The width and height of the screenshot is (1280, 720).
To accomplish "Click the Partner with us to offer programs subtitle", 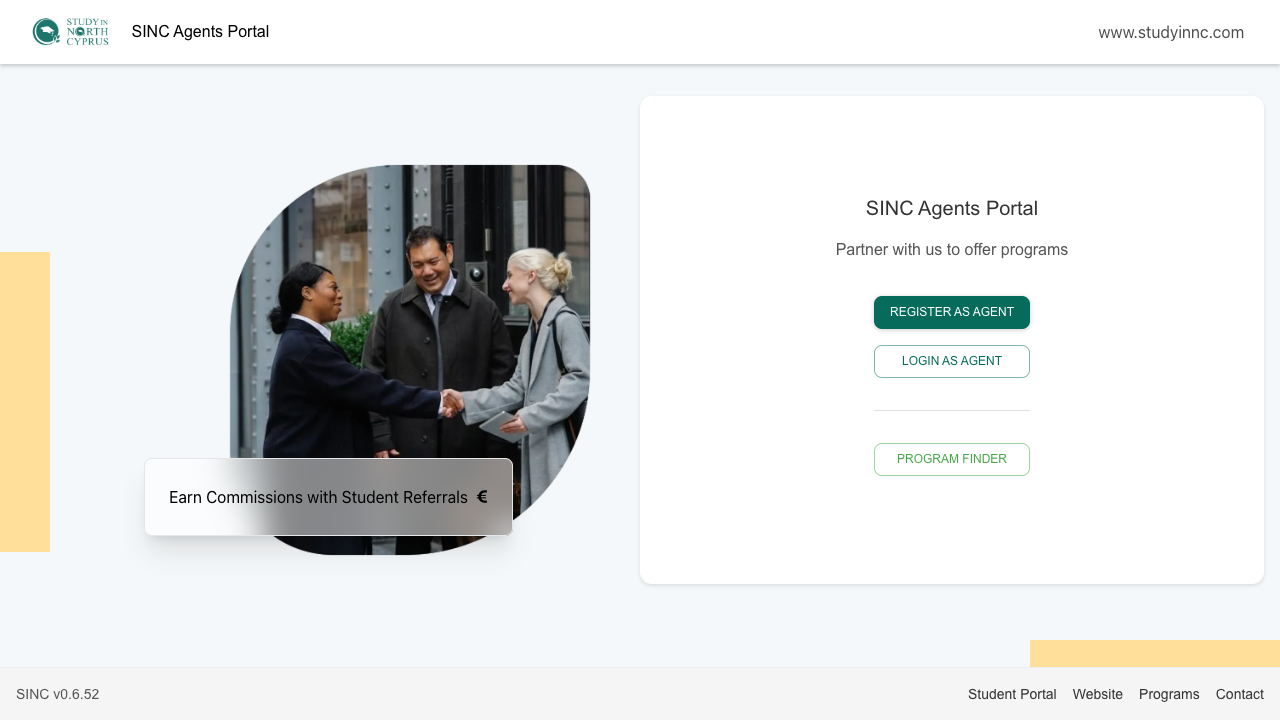I will [952, 250].
